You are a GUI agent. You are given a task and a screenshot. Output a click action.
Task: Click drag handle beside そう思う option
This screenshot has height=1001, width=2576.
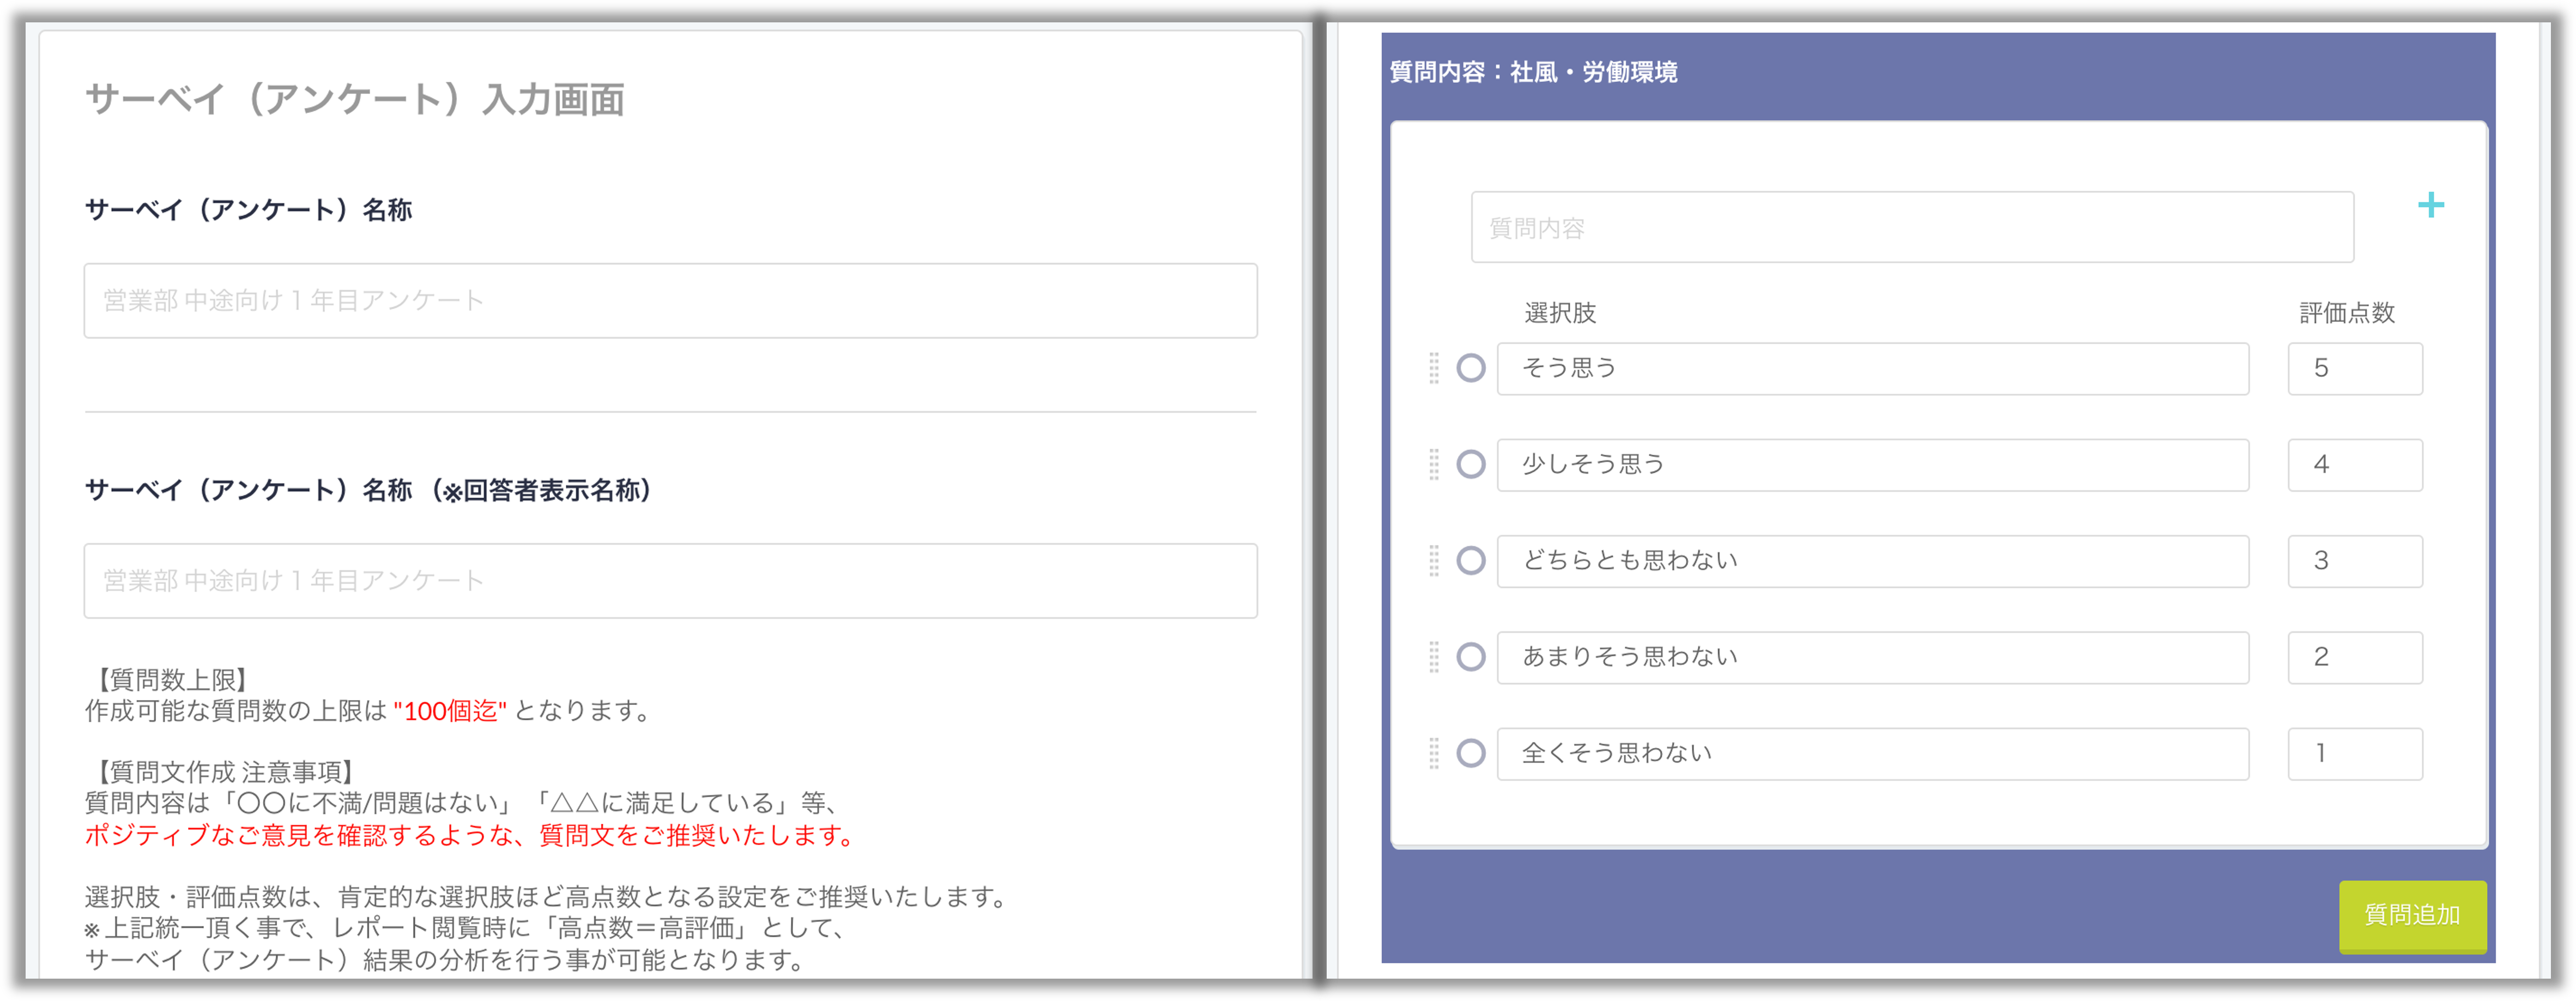[1434, 368]
